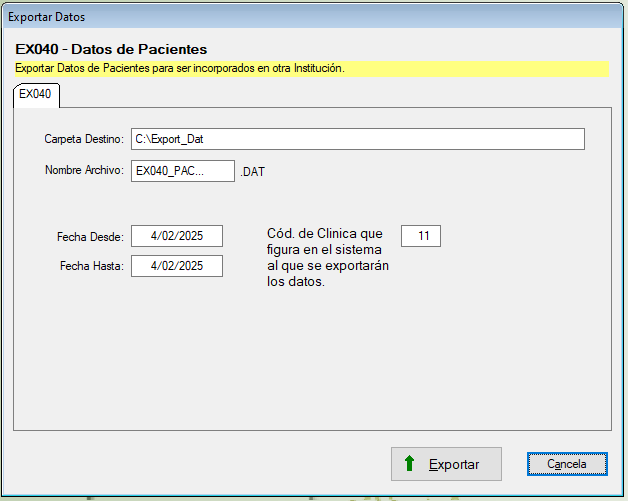Click the green arrow icon on Exportar

point(409,464)
